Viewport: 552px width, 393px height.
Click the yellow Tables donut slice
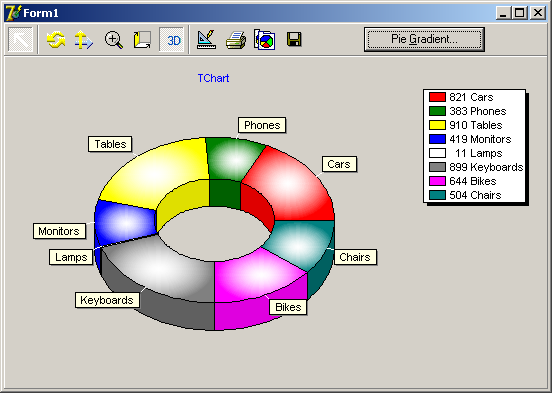click(155, 173)
